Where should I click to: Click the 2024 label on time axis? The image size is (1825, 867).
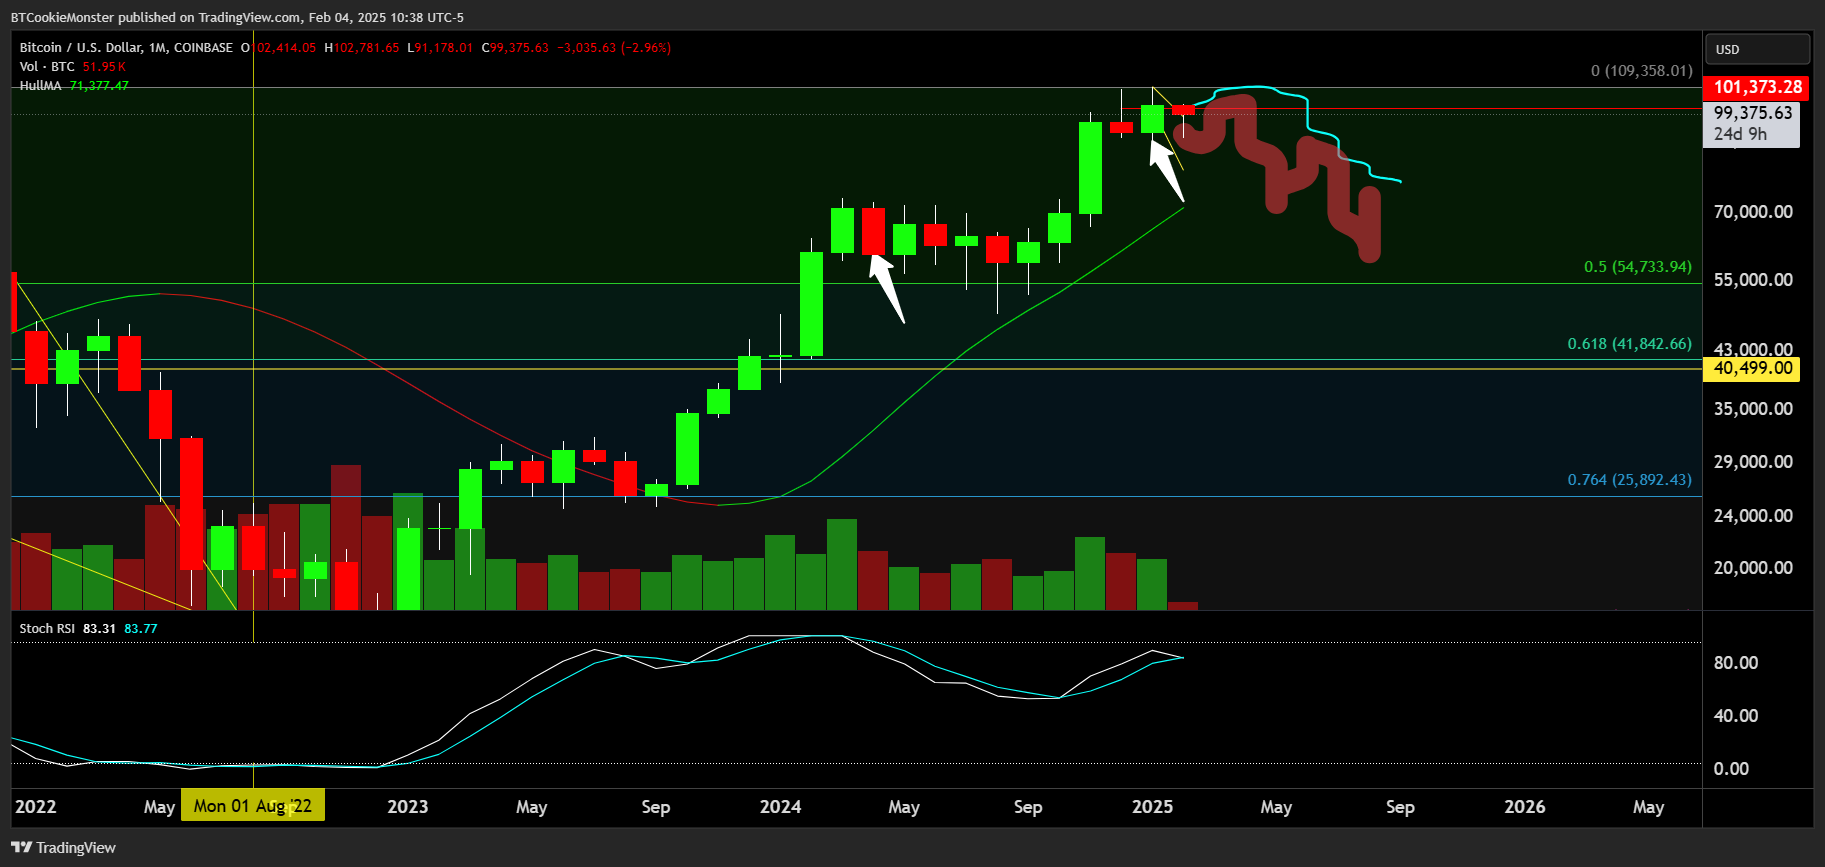[x=780, y=806]
